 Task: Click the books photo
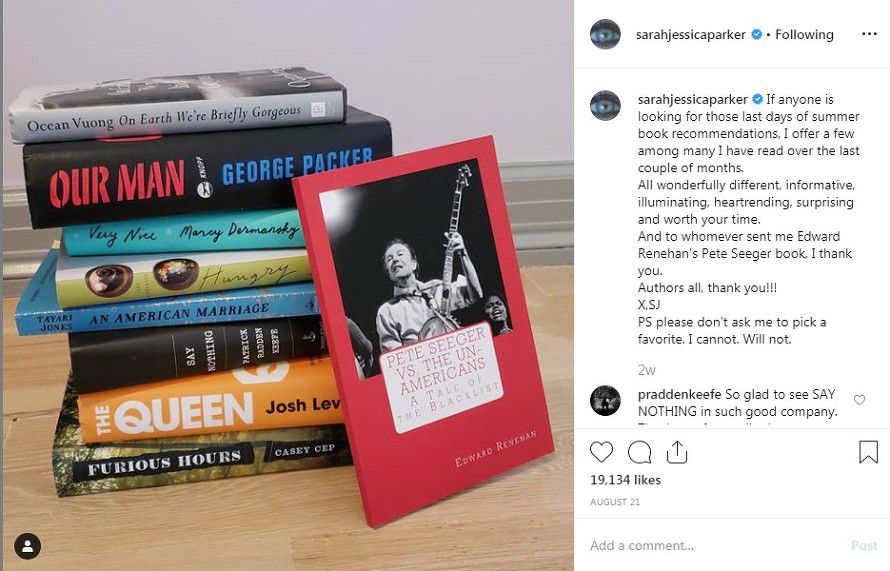pyautogui.click(x=288, y=286)
